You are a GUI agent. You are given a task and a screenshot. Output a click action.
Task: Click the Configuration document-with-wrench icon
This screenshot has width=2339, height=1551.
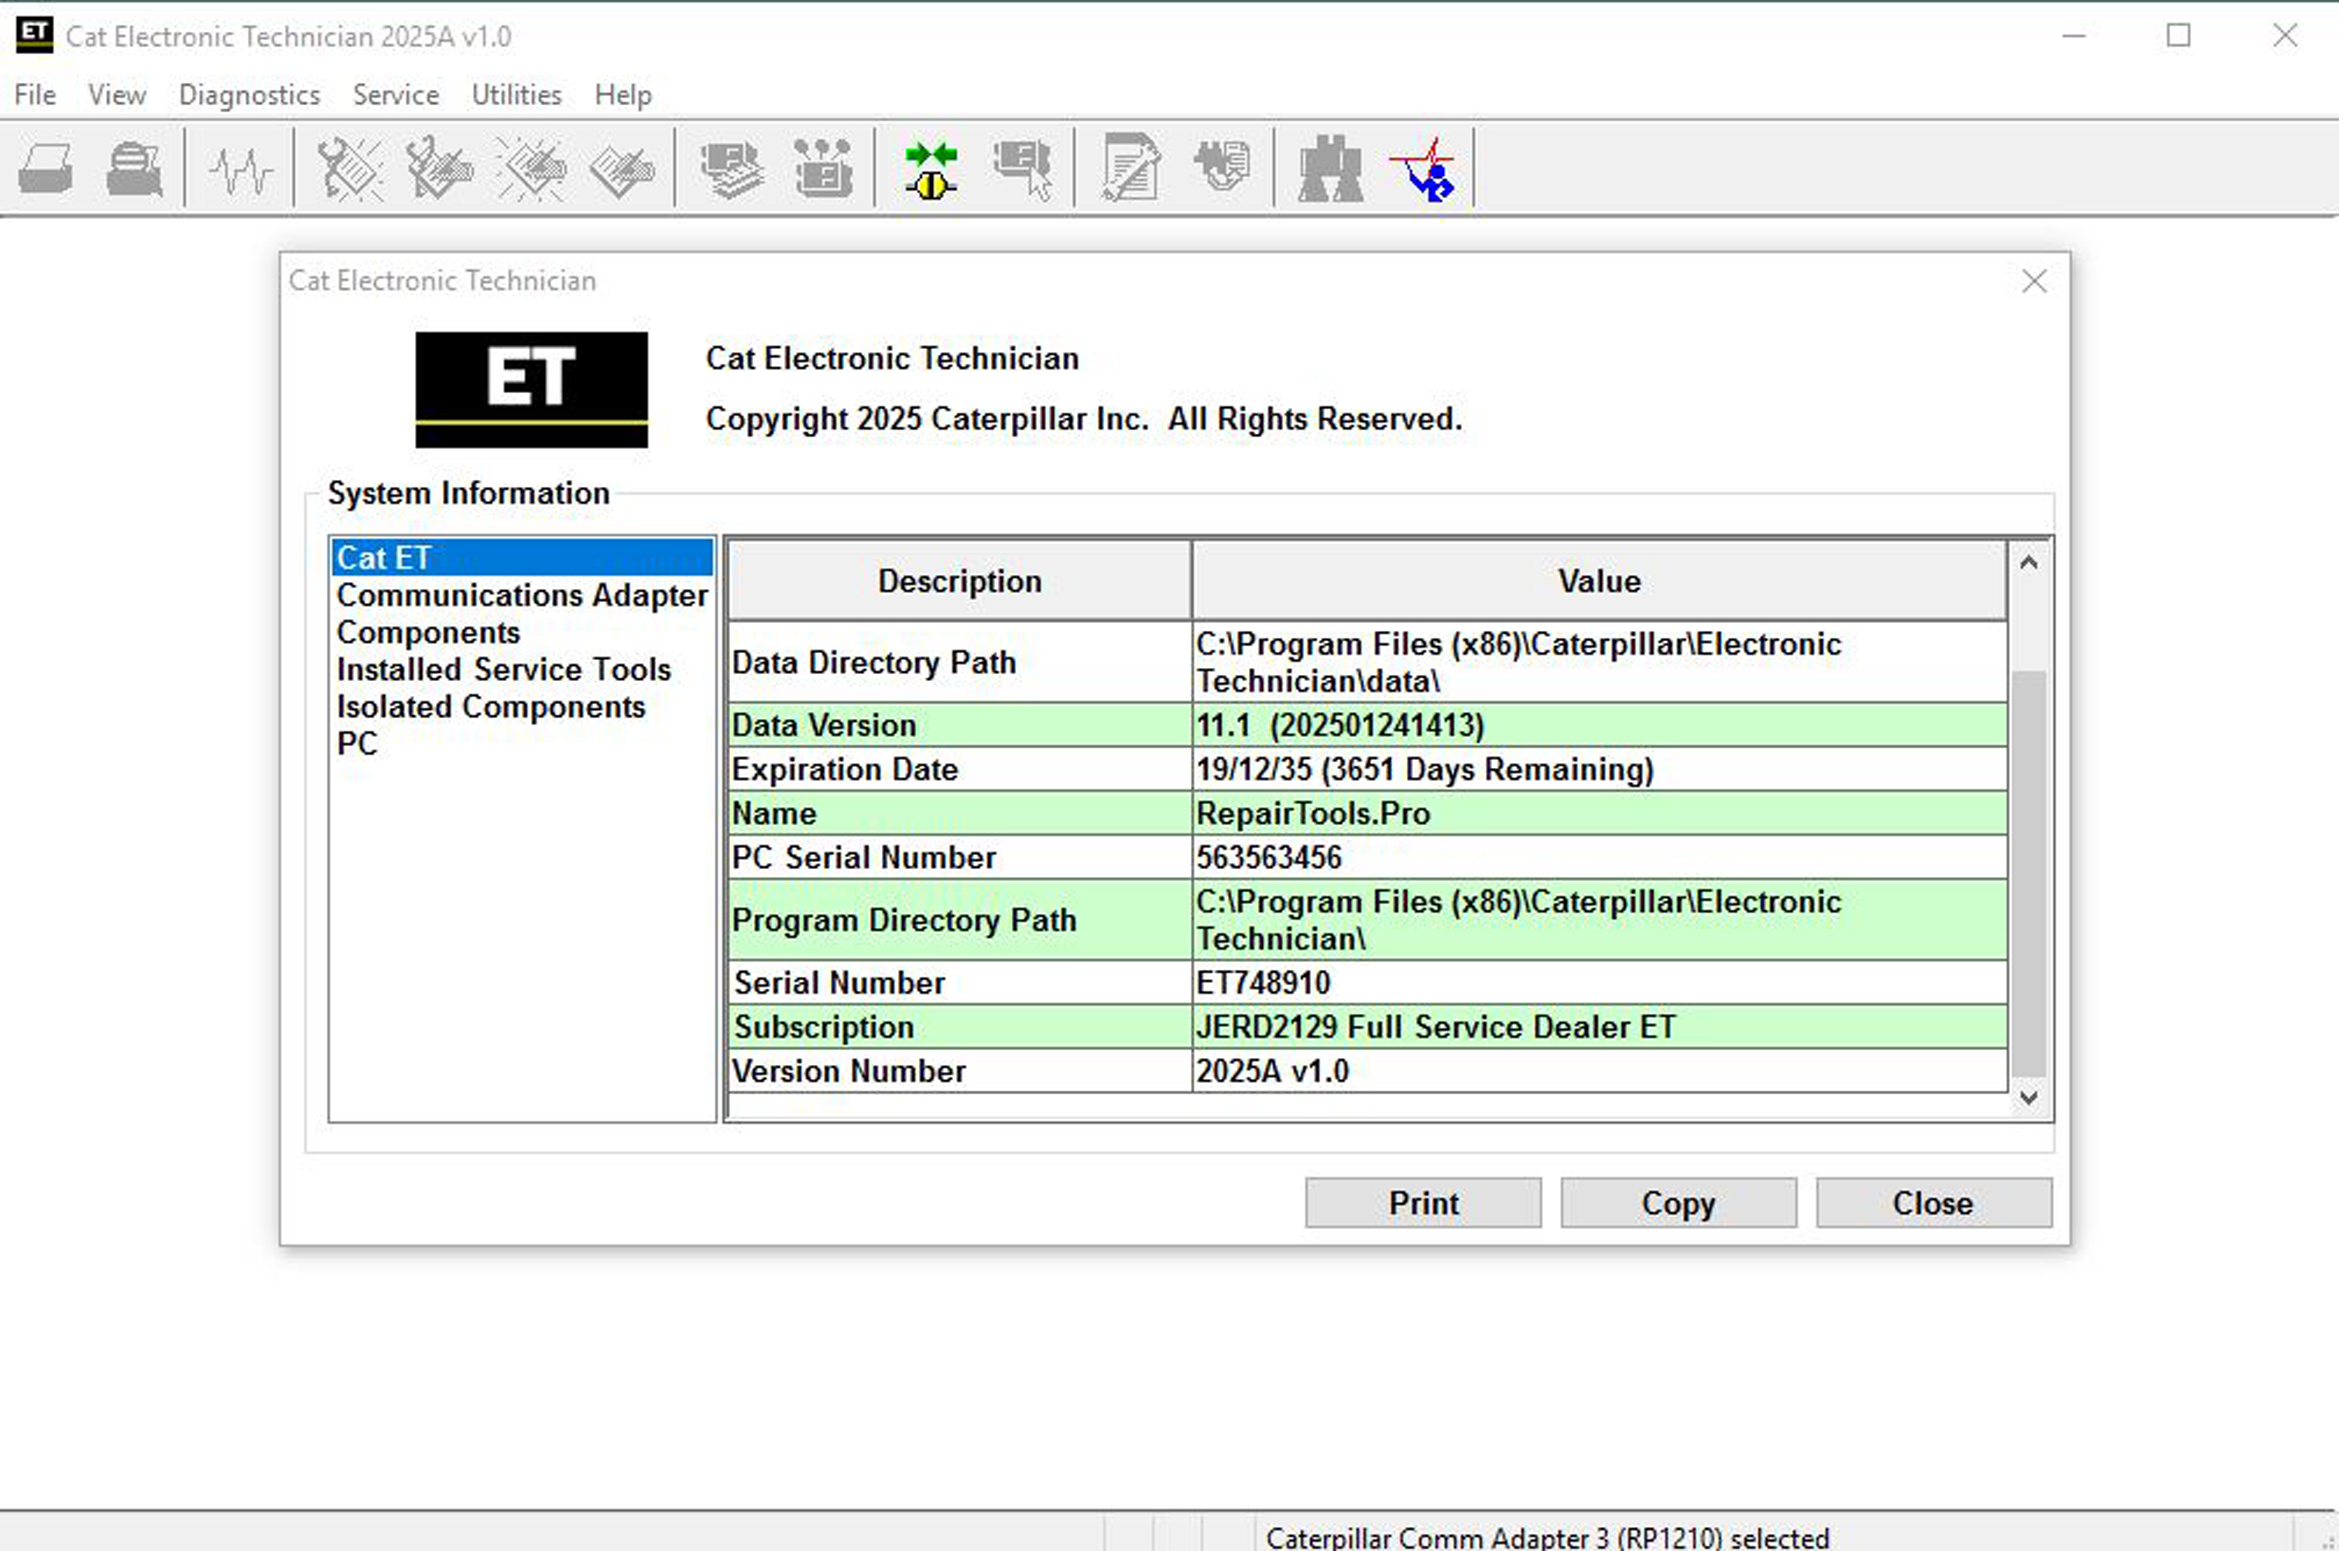pos(1130,168)
